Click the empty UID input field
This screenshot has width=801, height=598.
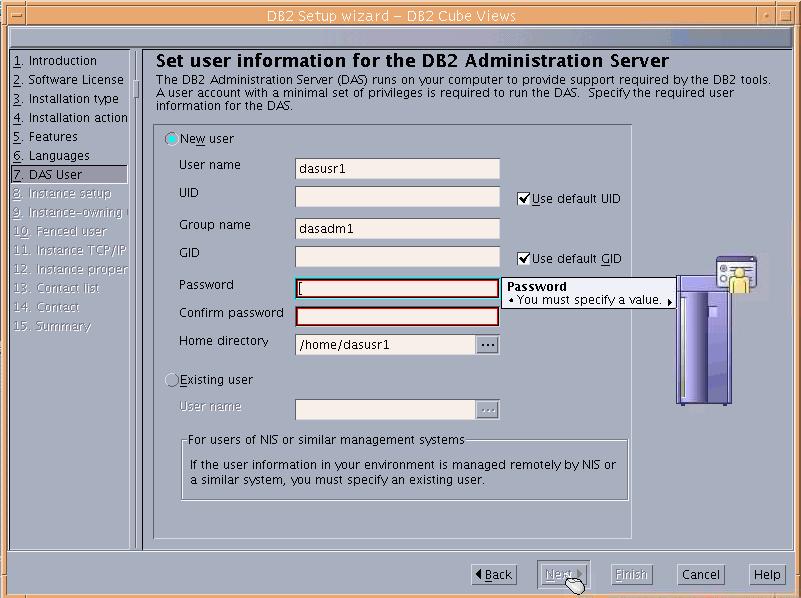(397, 197)
